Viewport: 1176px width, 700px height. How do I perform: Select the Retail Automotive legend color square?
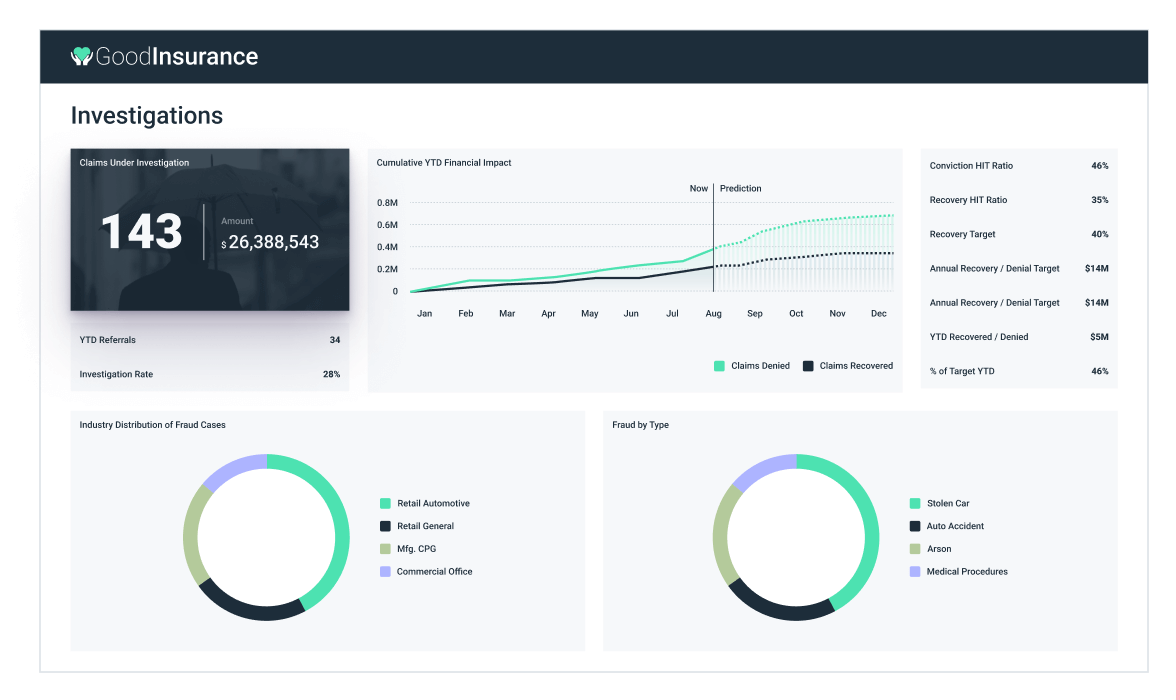coord(385,504)
